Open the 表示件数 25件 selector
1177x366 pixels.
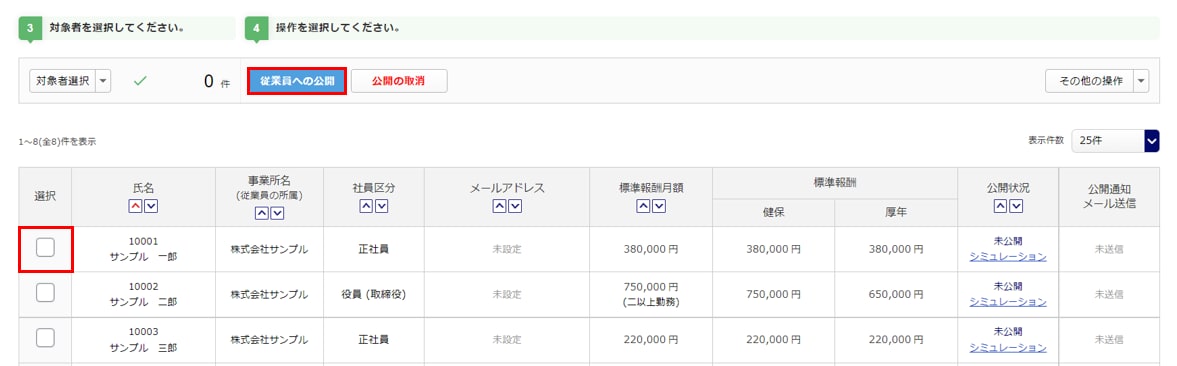point(1115,140)
